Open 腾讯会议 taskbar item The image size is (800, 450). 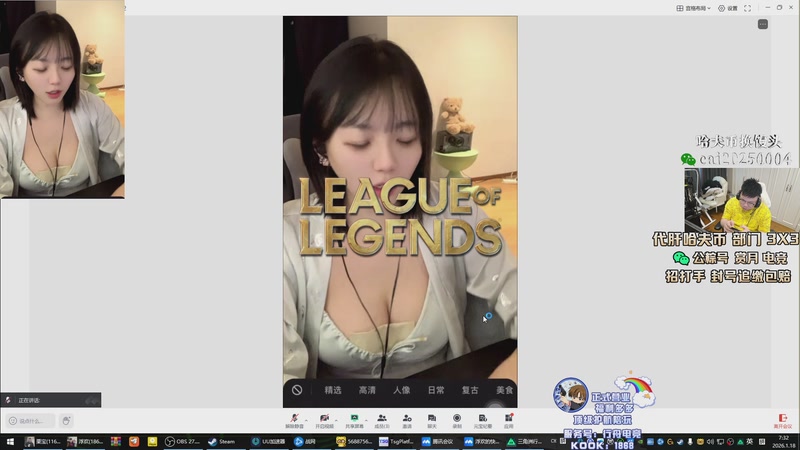[438, 442]
